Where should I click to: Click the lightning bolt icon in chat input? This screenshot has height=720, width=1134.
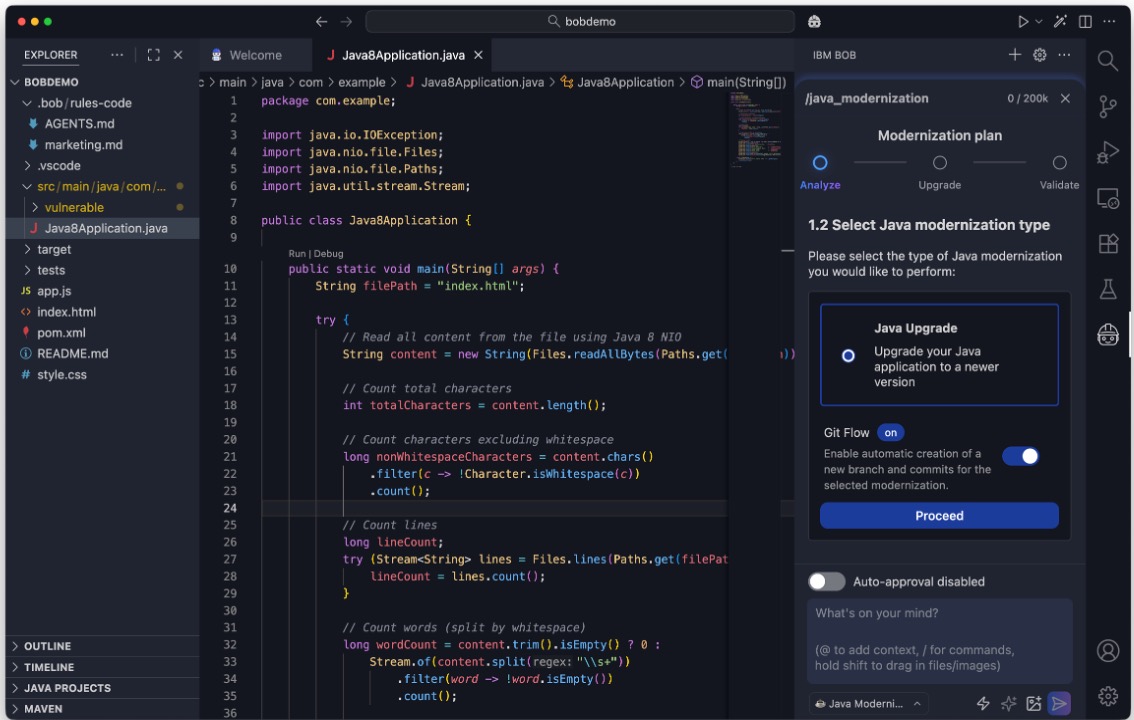983,703
